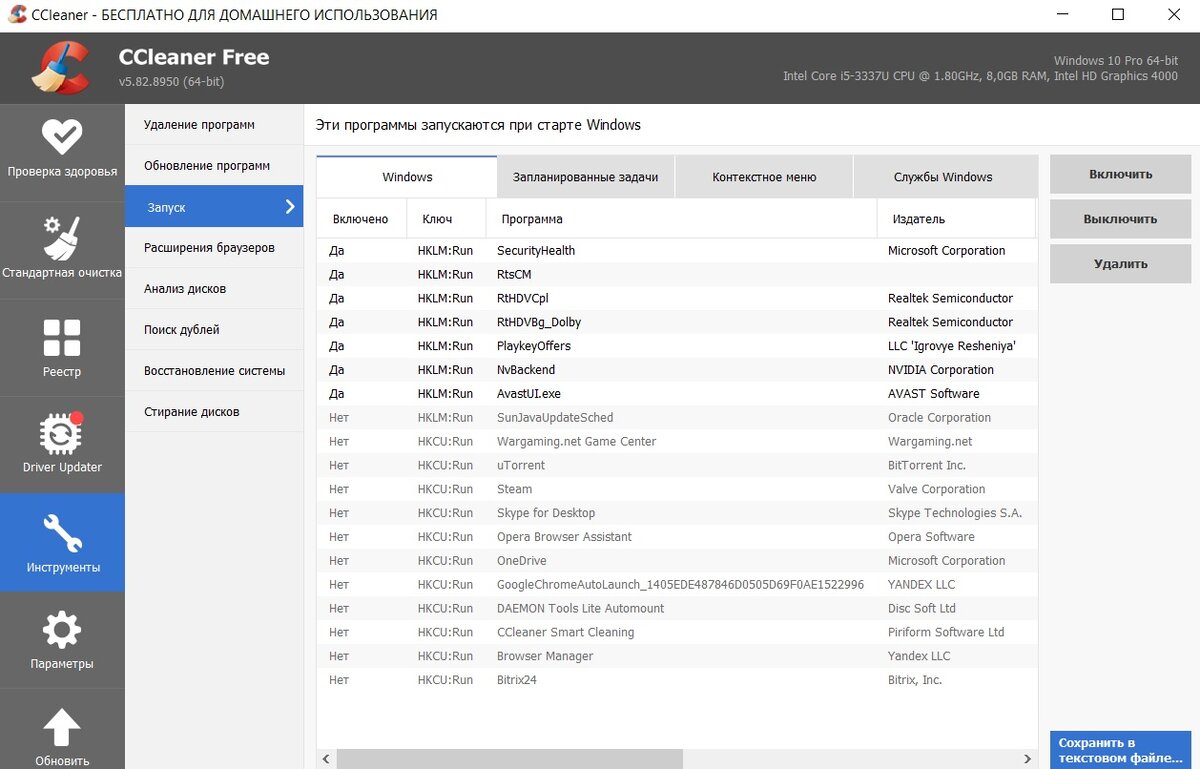Switch to Контекстное меню tab
1200x769 pixels.
(x=764, y=177)
